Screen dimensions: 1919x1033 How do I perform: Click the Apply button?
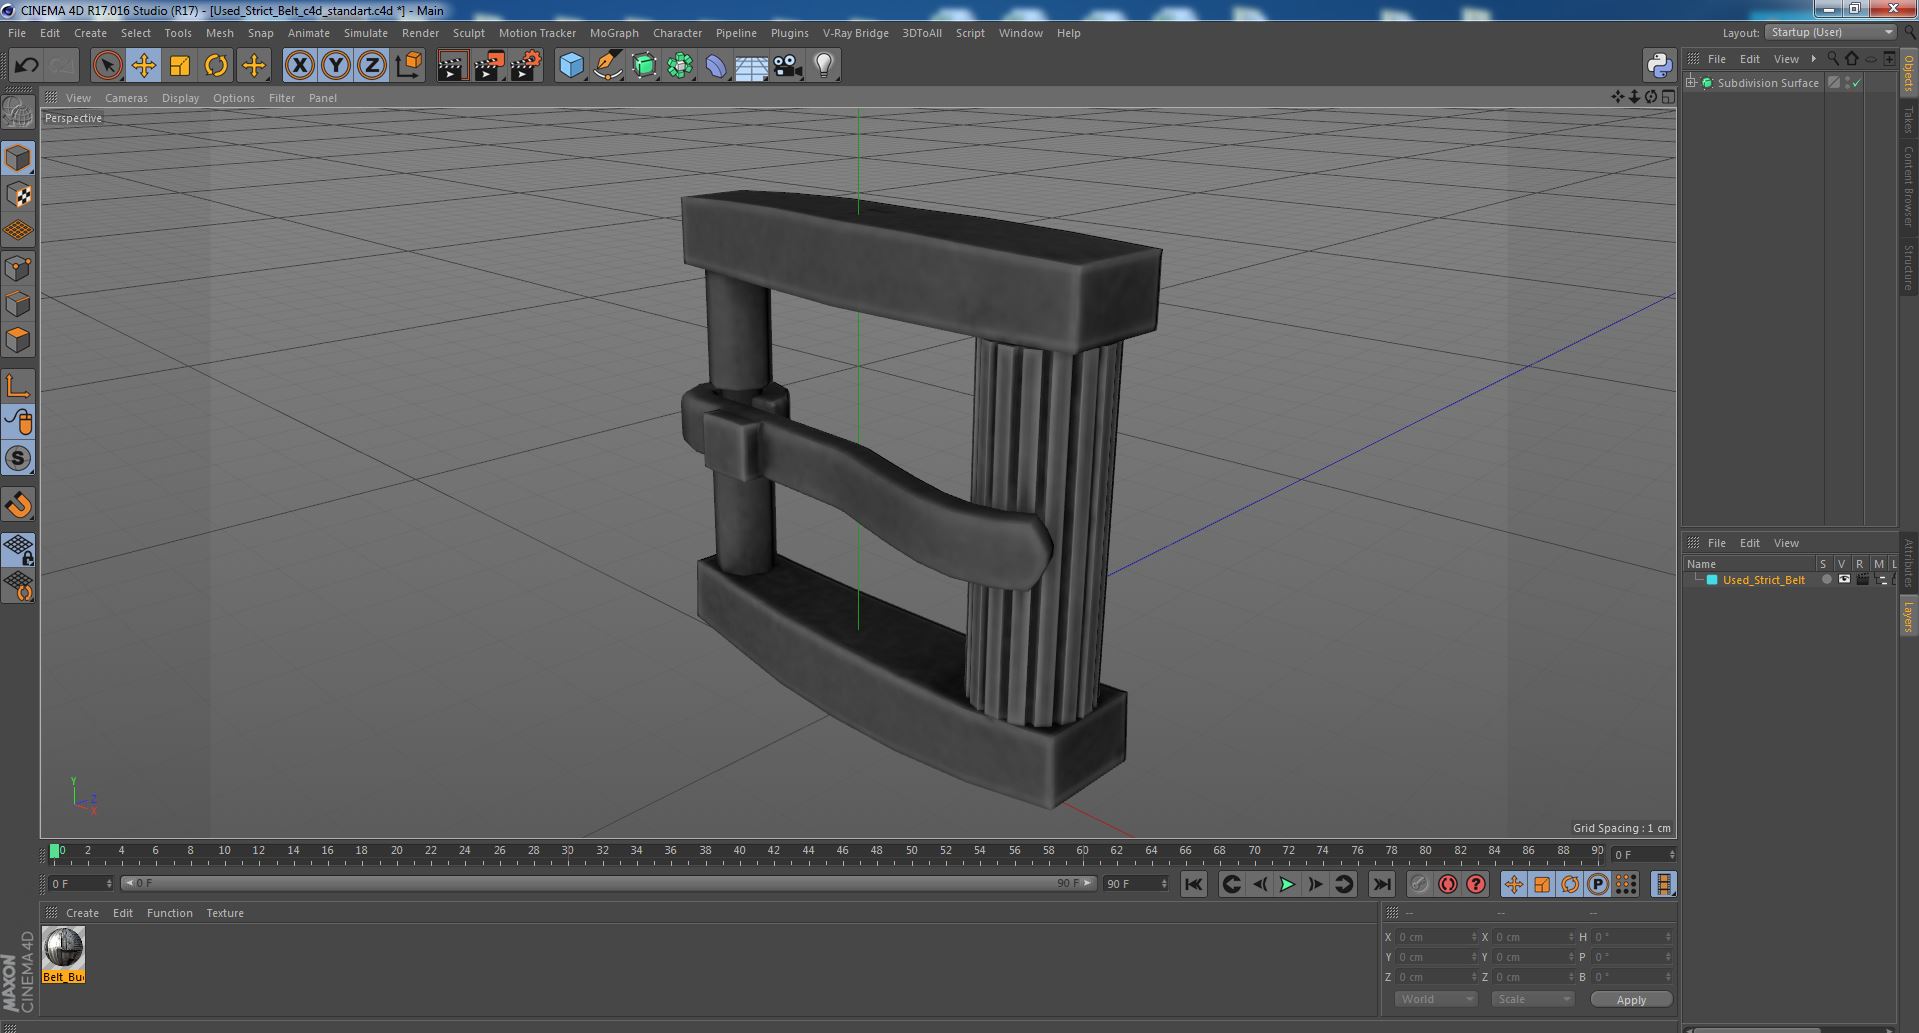1631,1000
